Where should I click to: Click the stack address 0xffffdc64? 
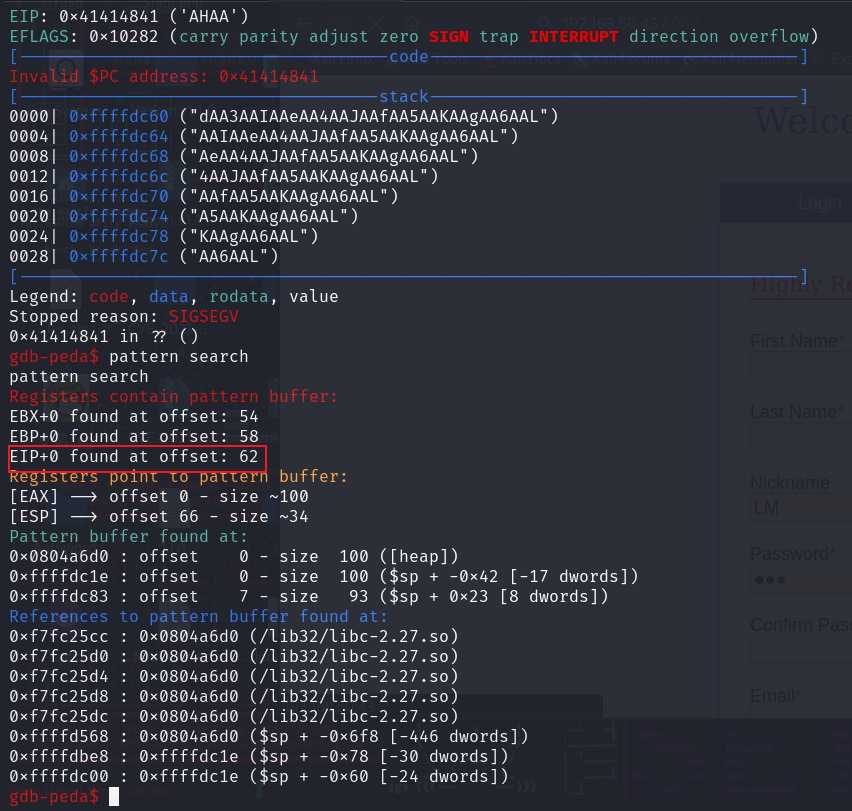click(x=118, y=136)
